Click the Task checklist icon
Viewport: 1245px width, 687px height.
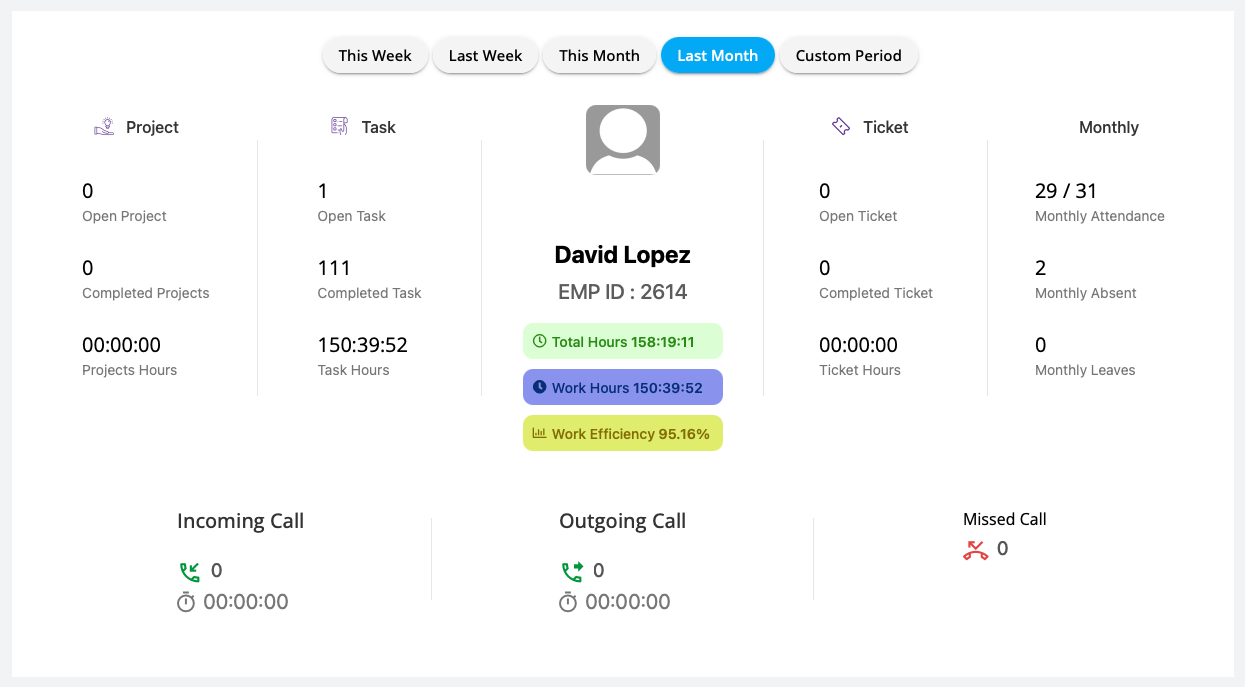point(340,126)
